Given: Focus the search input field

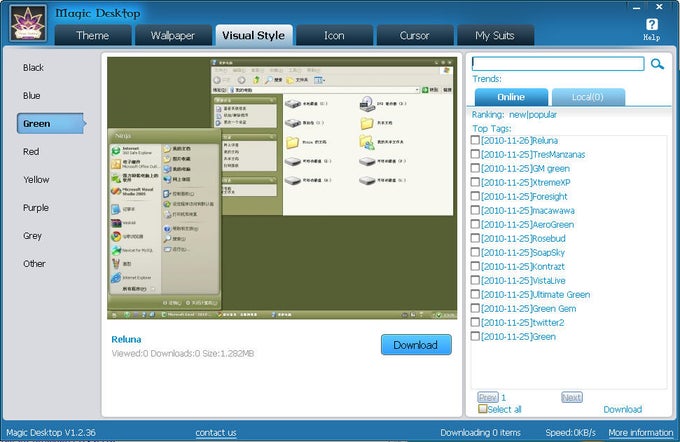Looking at the screenshot, I should 558,64.
